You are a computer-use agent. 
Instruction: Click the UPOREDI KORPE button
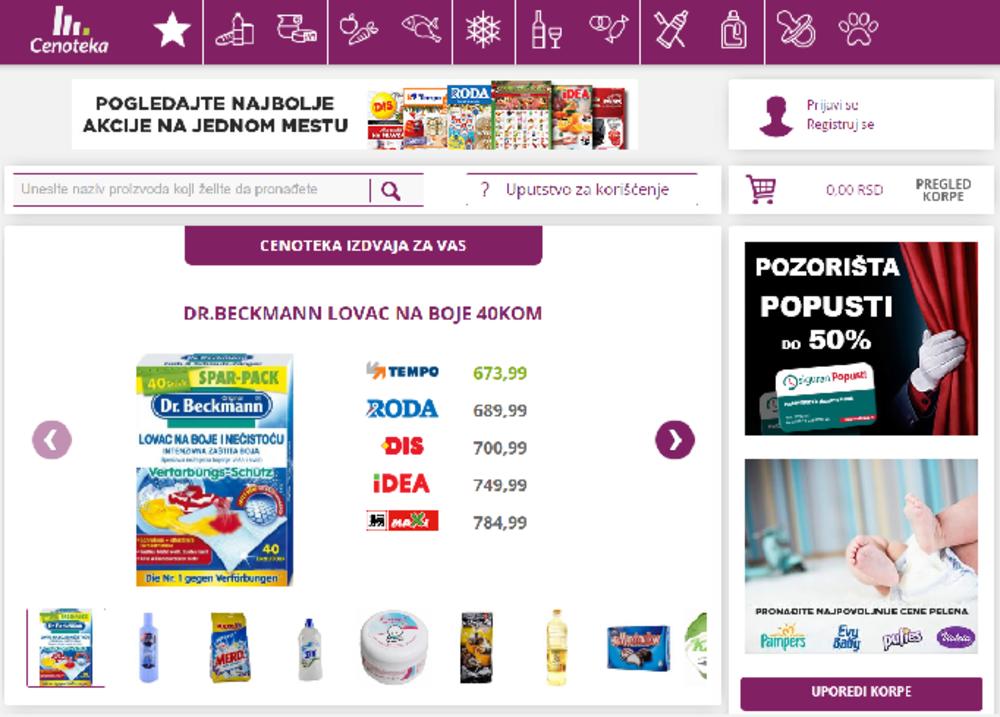click(861, 692)
